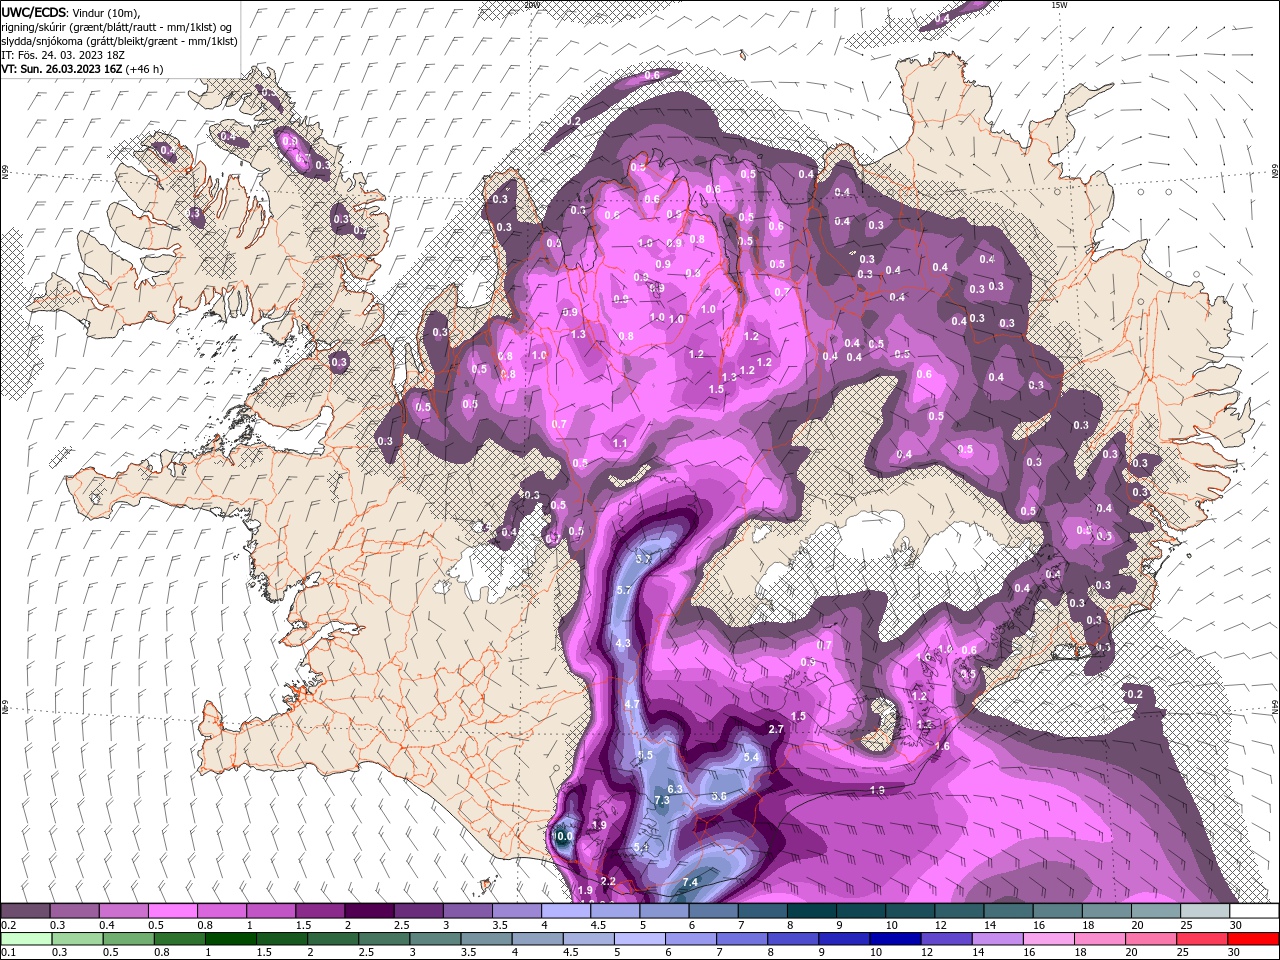The image size is (1280, 960).
Task: Click the '7.3' value in the blue band
Action: 662,801
